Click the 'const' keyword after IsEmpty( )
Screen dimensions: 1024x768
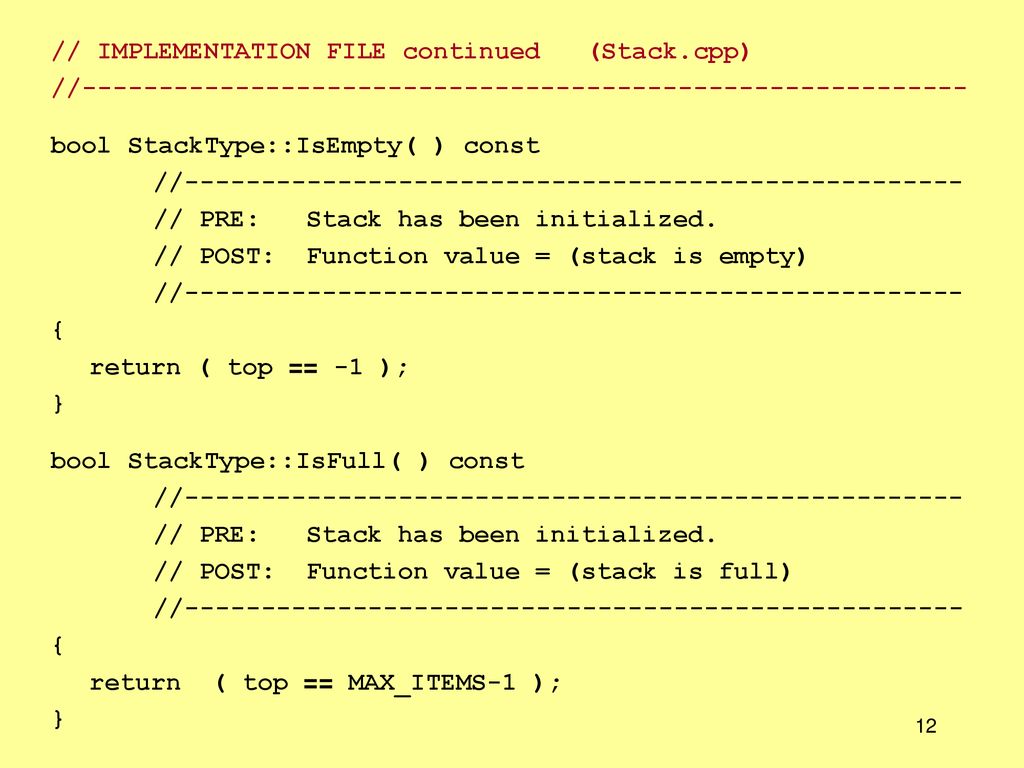pos(502,146)
